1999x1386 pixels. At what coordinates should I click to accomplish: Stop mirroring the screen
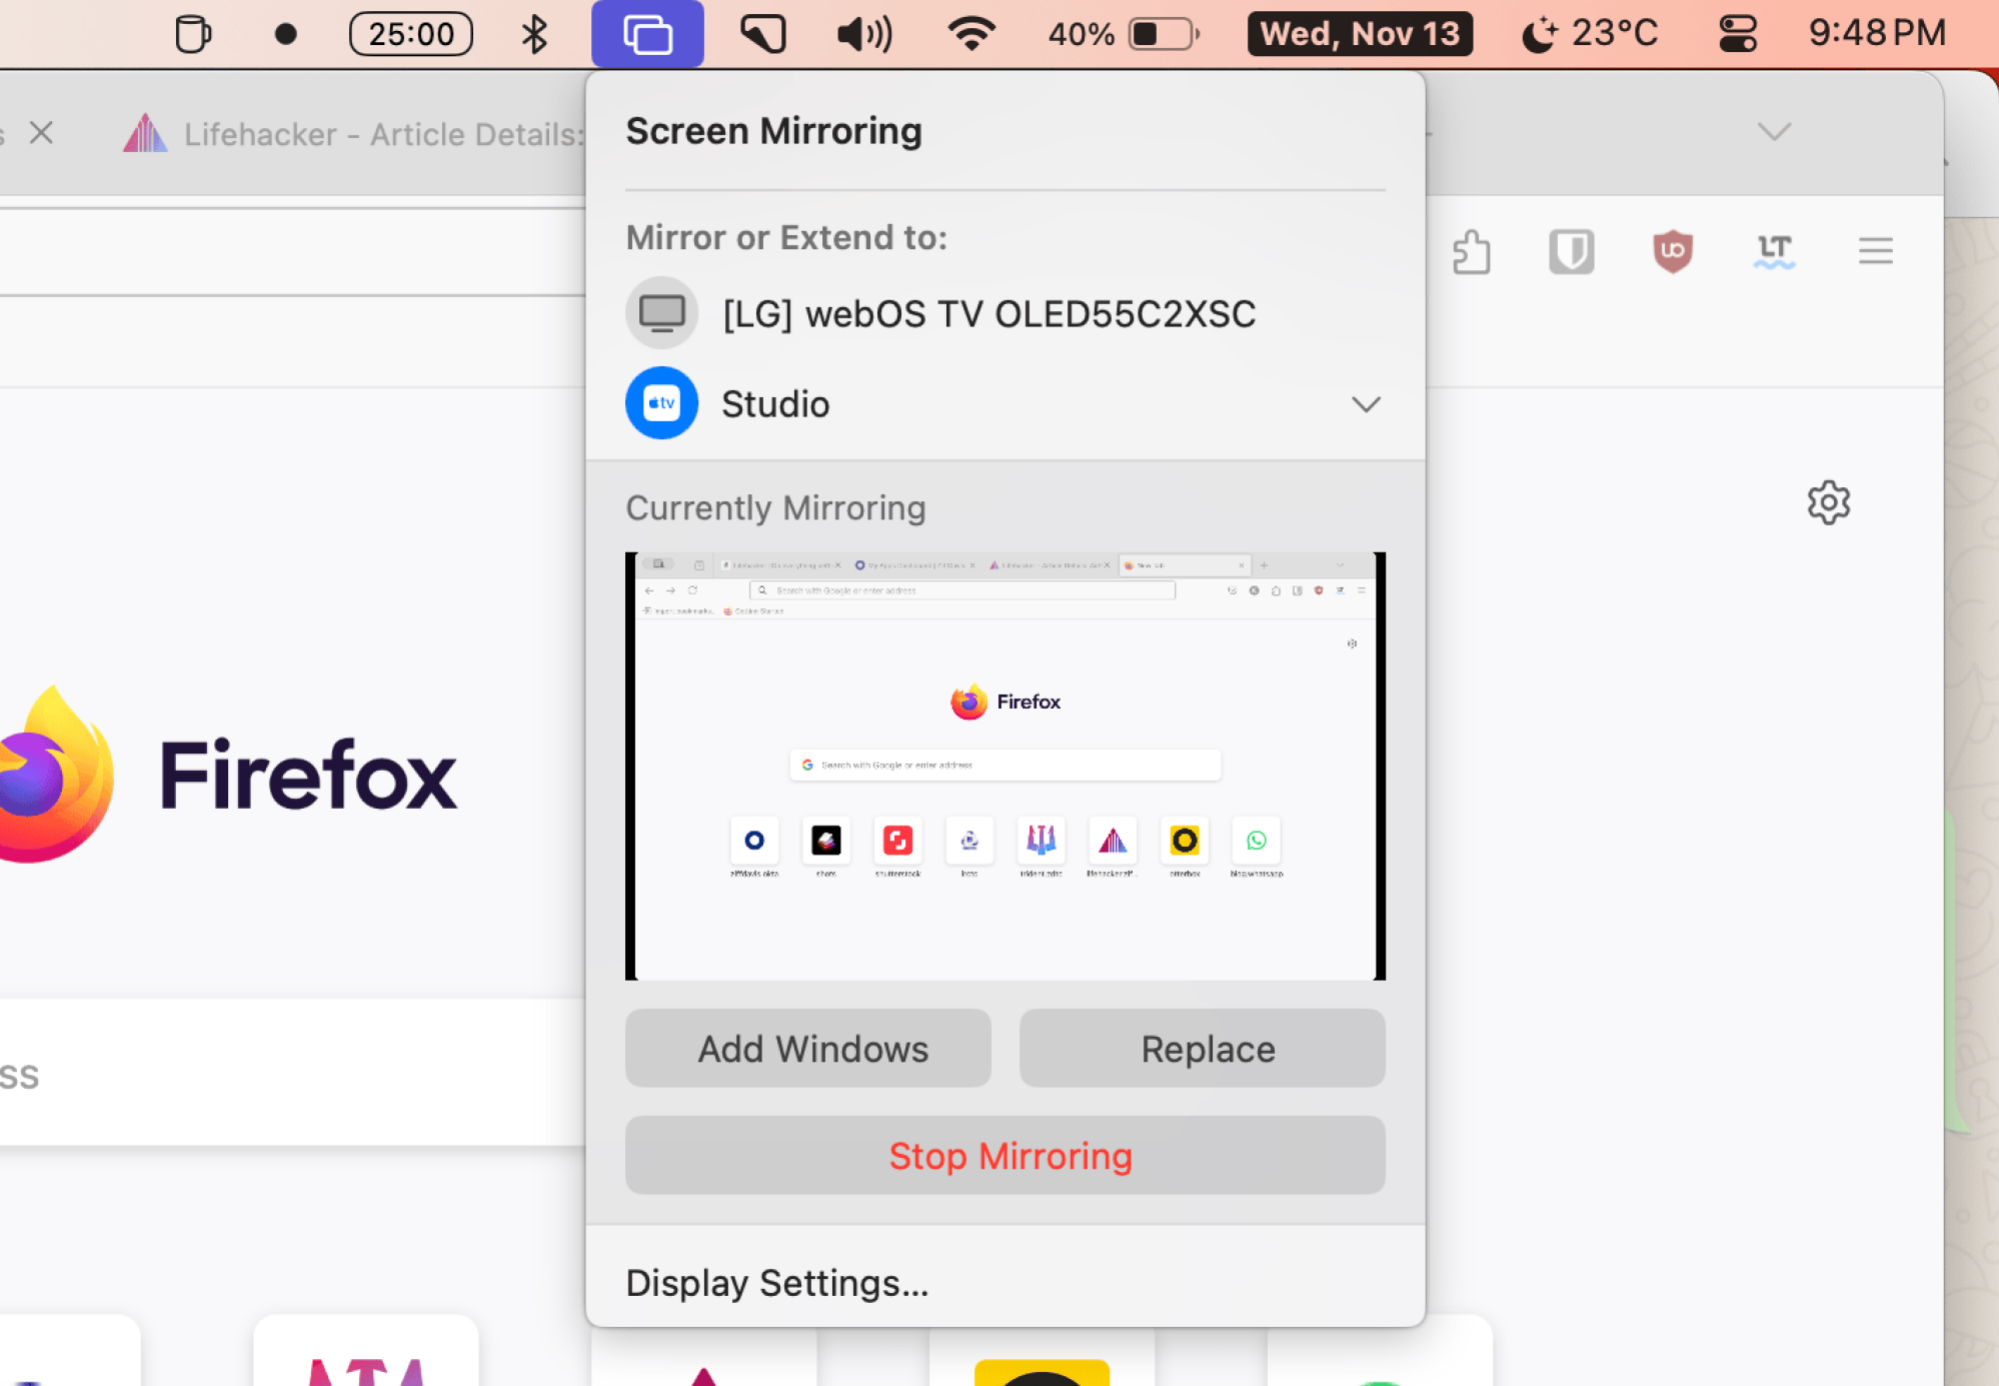point(1005,1155)
